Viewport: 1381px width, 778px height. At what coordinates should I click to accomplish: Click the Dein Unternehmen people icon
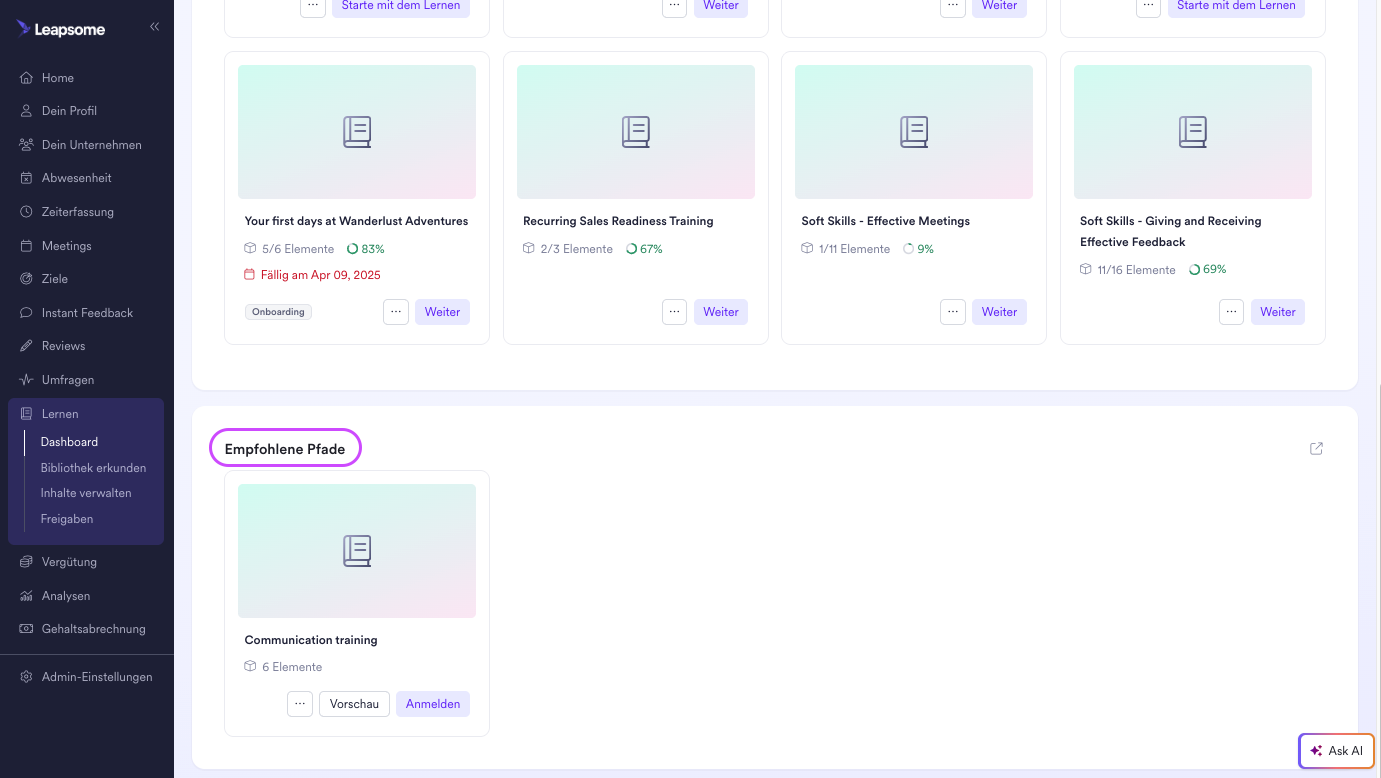click(27, 145)
